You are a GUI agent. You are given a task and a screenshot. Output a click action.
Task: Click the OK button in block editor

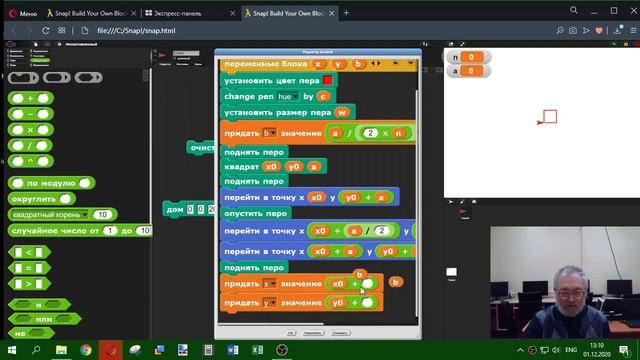click(291, 333)
